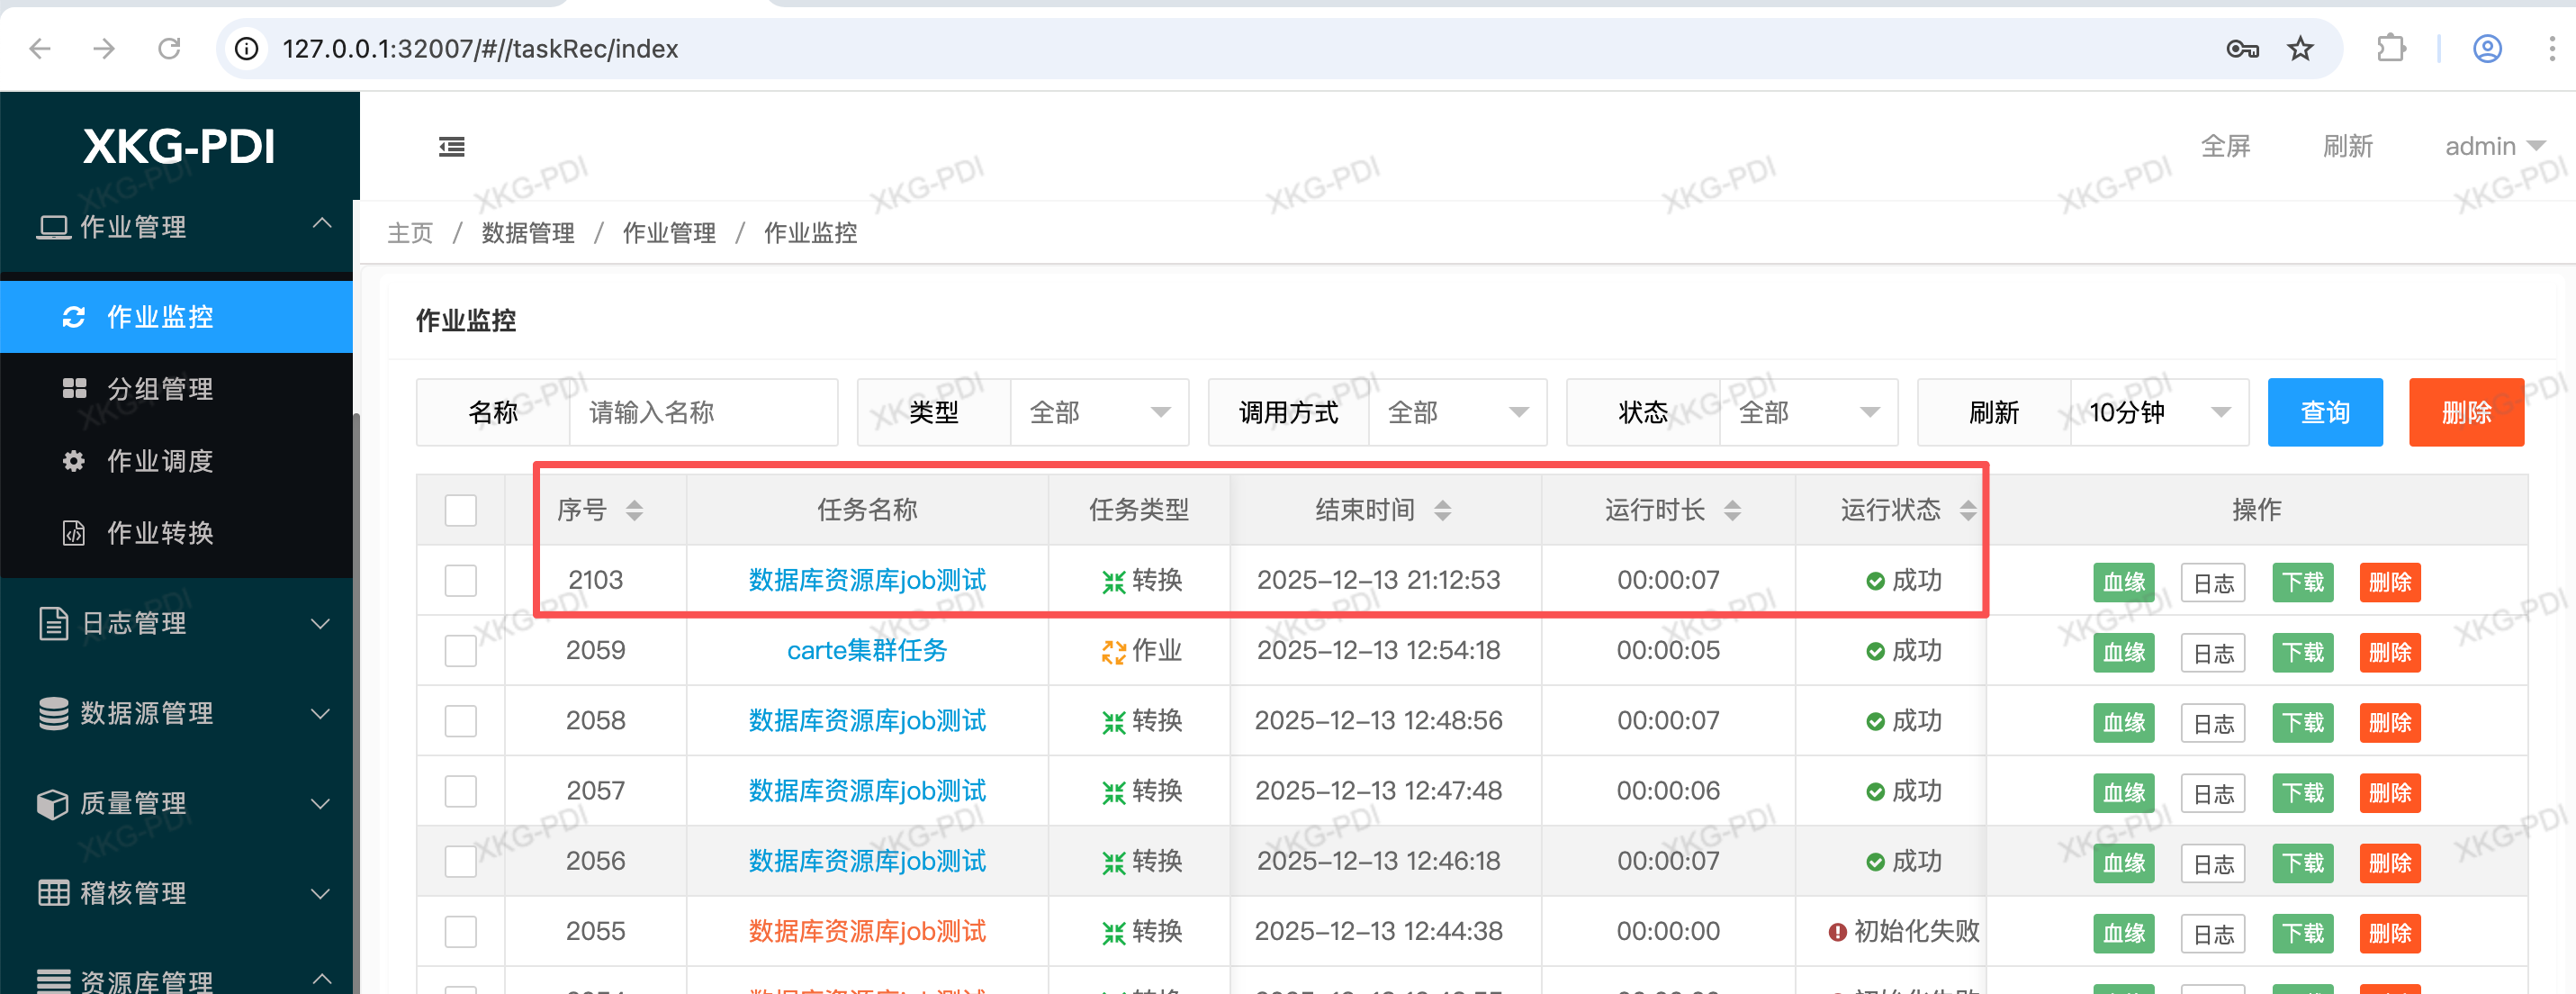This screenshot has height=994, width=2576.
Task: Tick checkbox for row 2103
Action: (x=460, y=580)
